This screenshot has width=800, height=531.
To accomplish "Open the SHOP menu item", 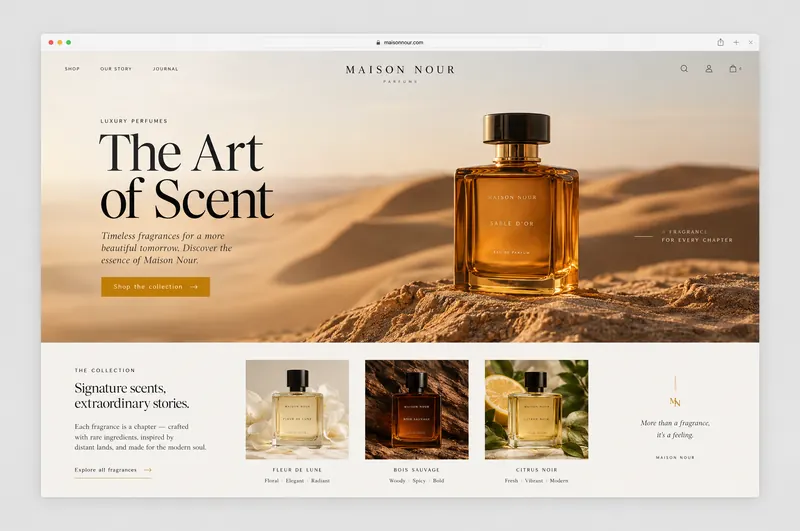I will point(72,69).
